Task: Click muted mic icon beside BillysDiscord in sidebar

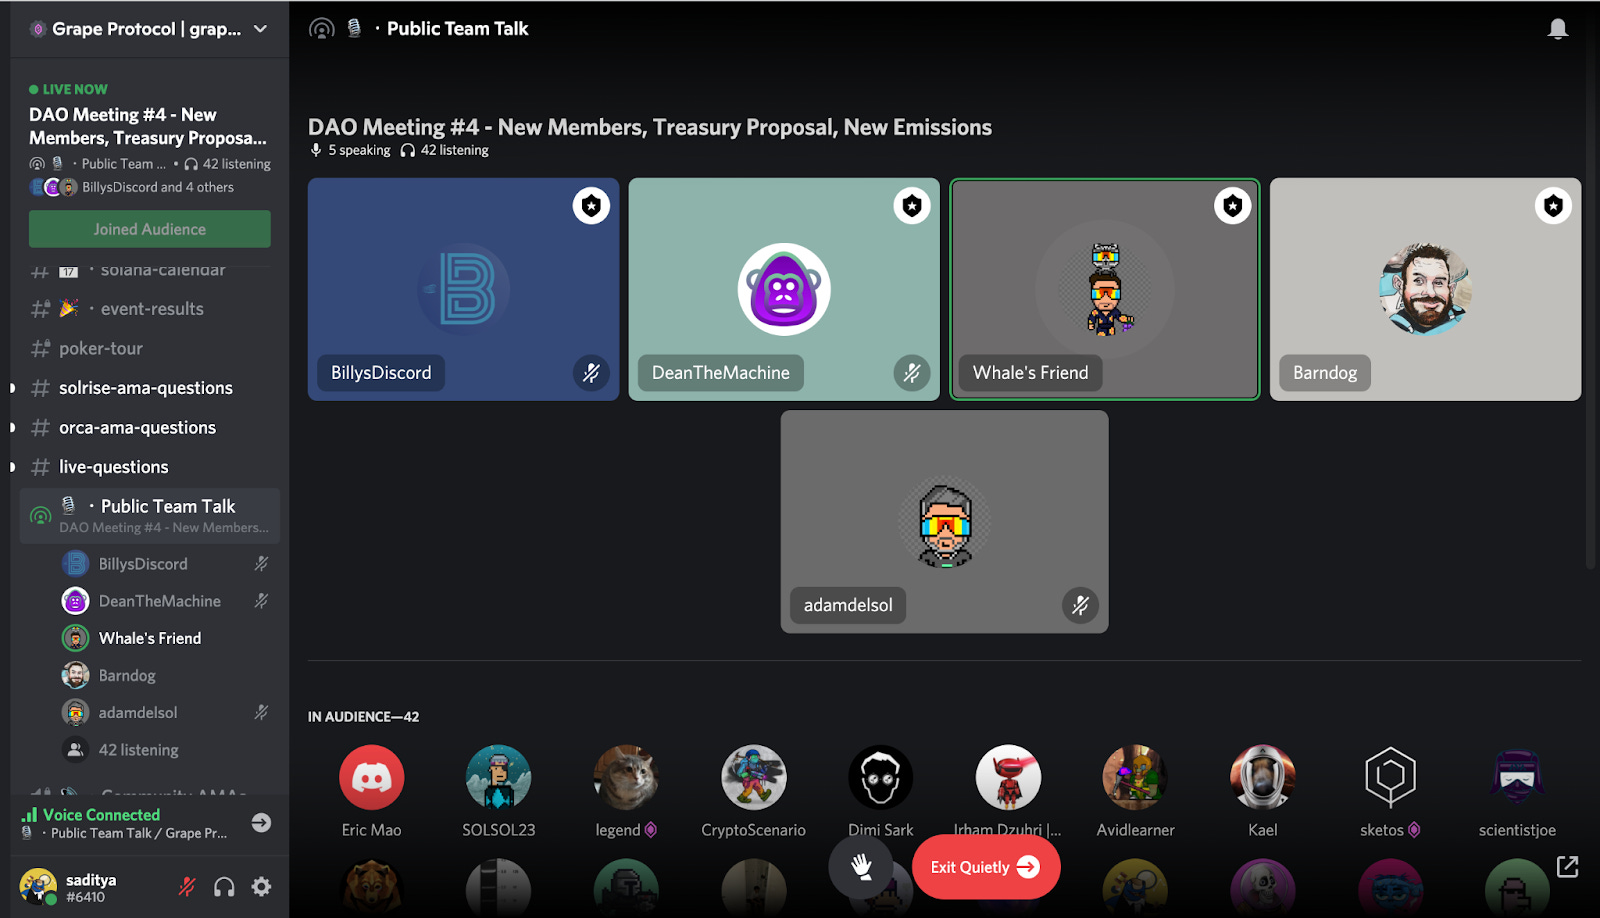Action: [261, 564]
